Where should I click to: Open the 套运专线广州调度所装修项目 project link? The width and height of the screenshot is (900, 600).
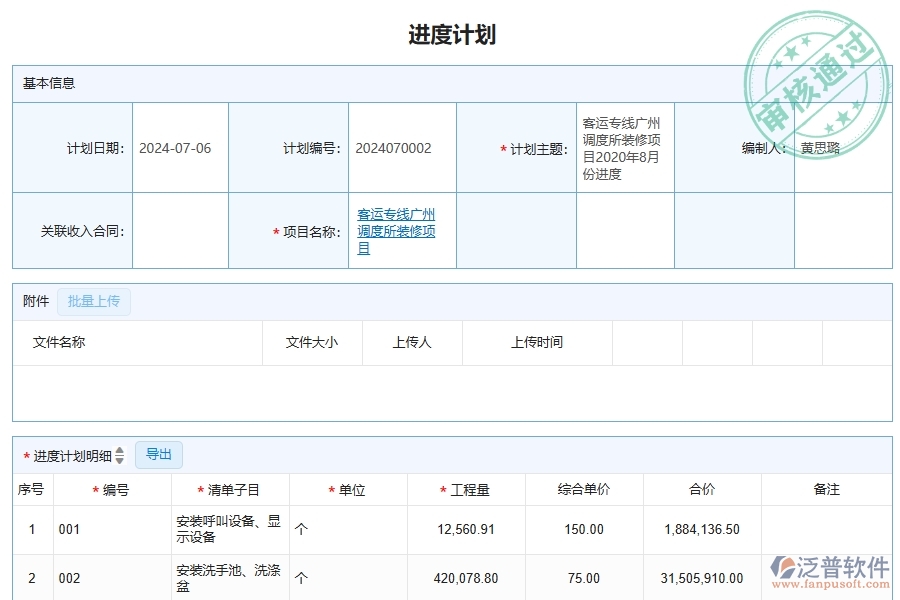coord(399,230)
